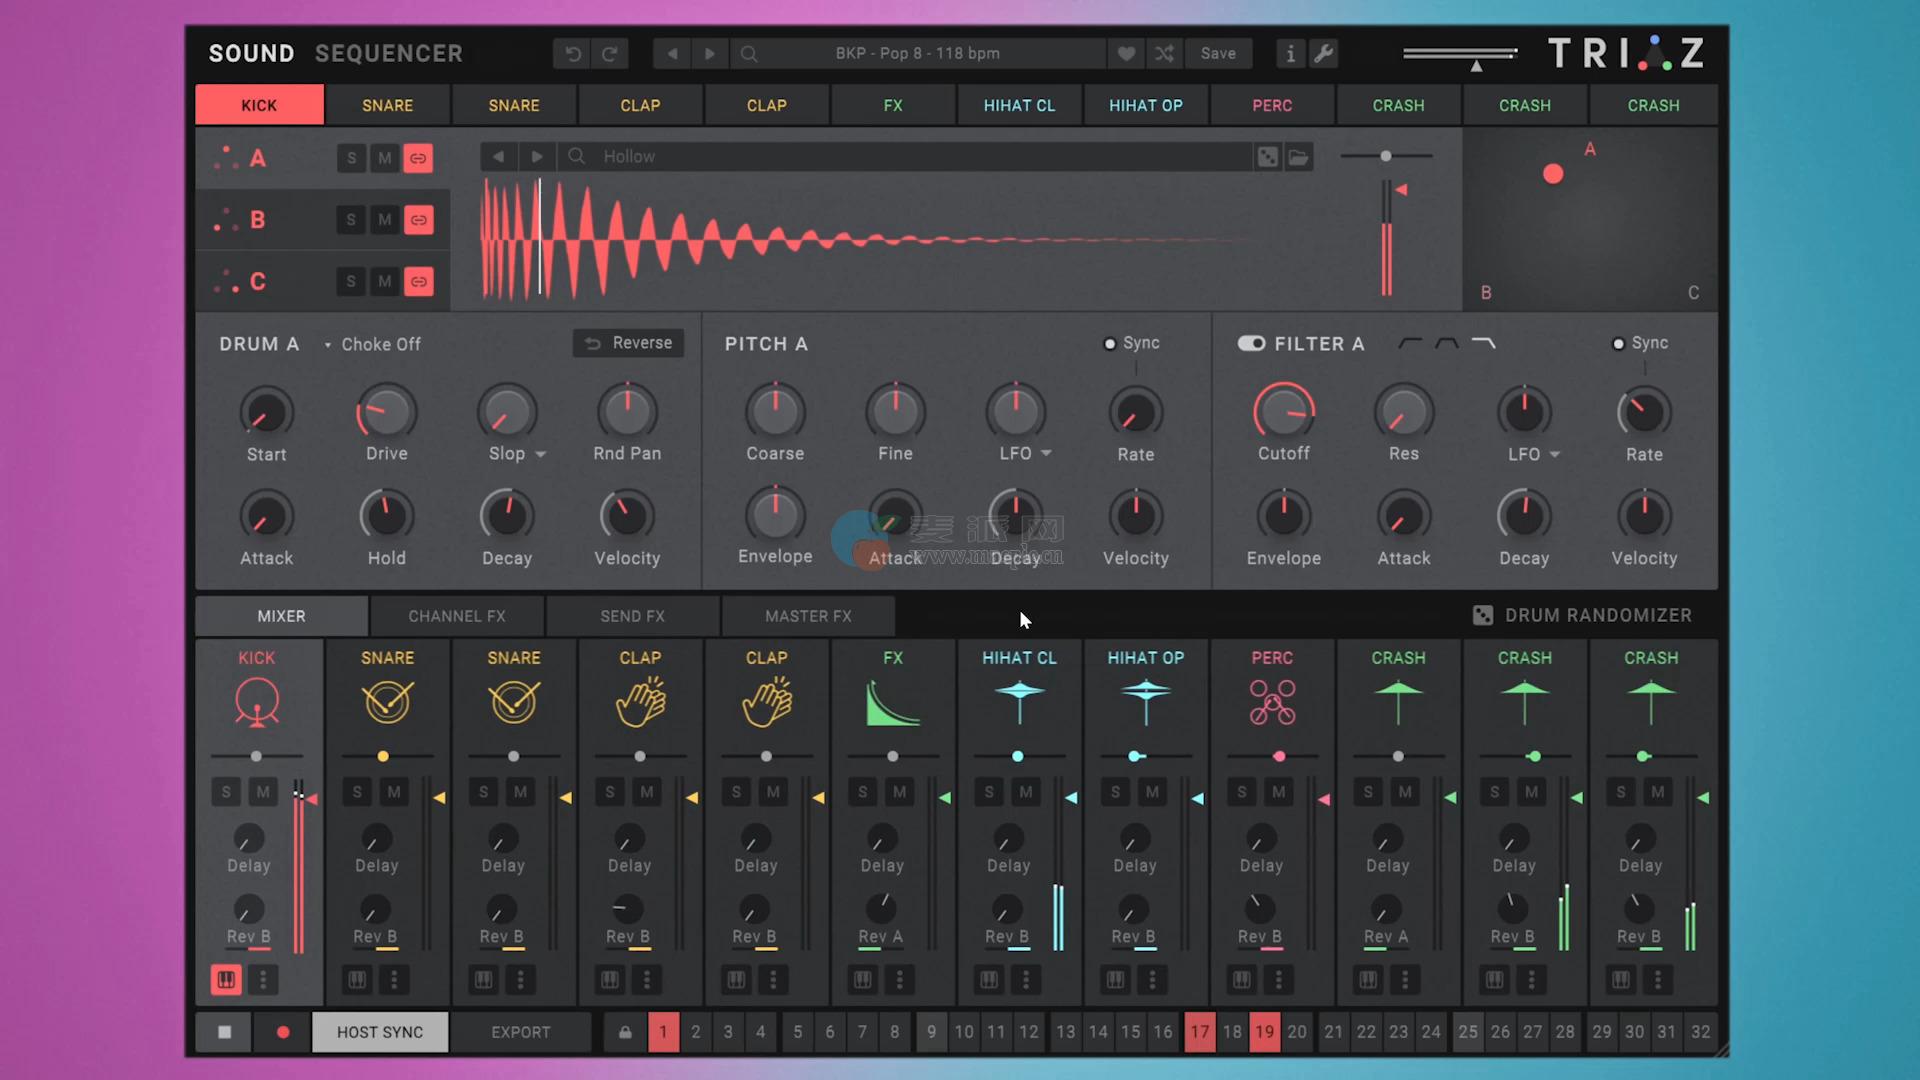
Task: Favorite preset with heart icon
Action: click(x=1127, y=54)
